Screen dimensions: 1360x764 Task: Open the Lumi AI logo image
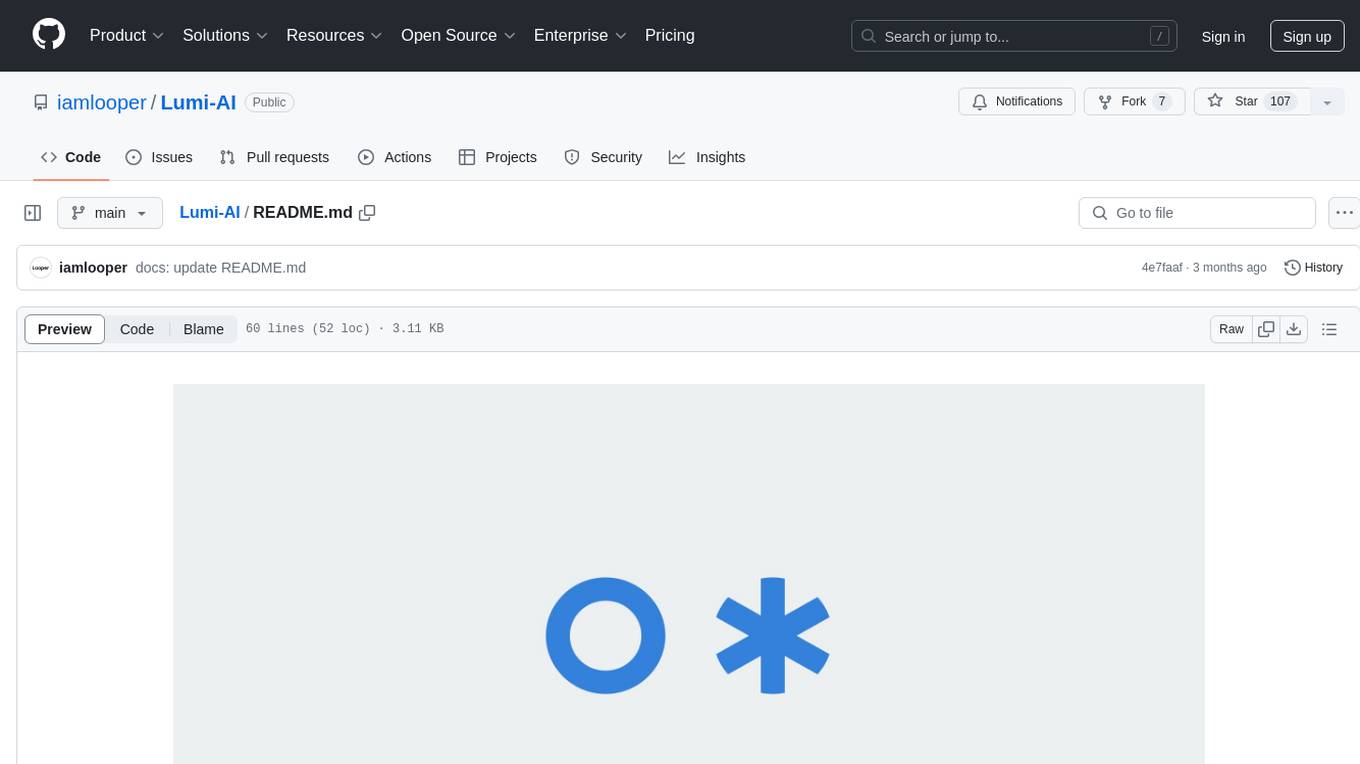(689, 574)
